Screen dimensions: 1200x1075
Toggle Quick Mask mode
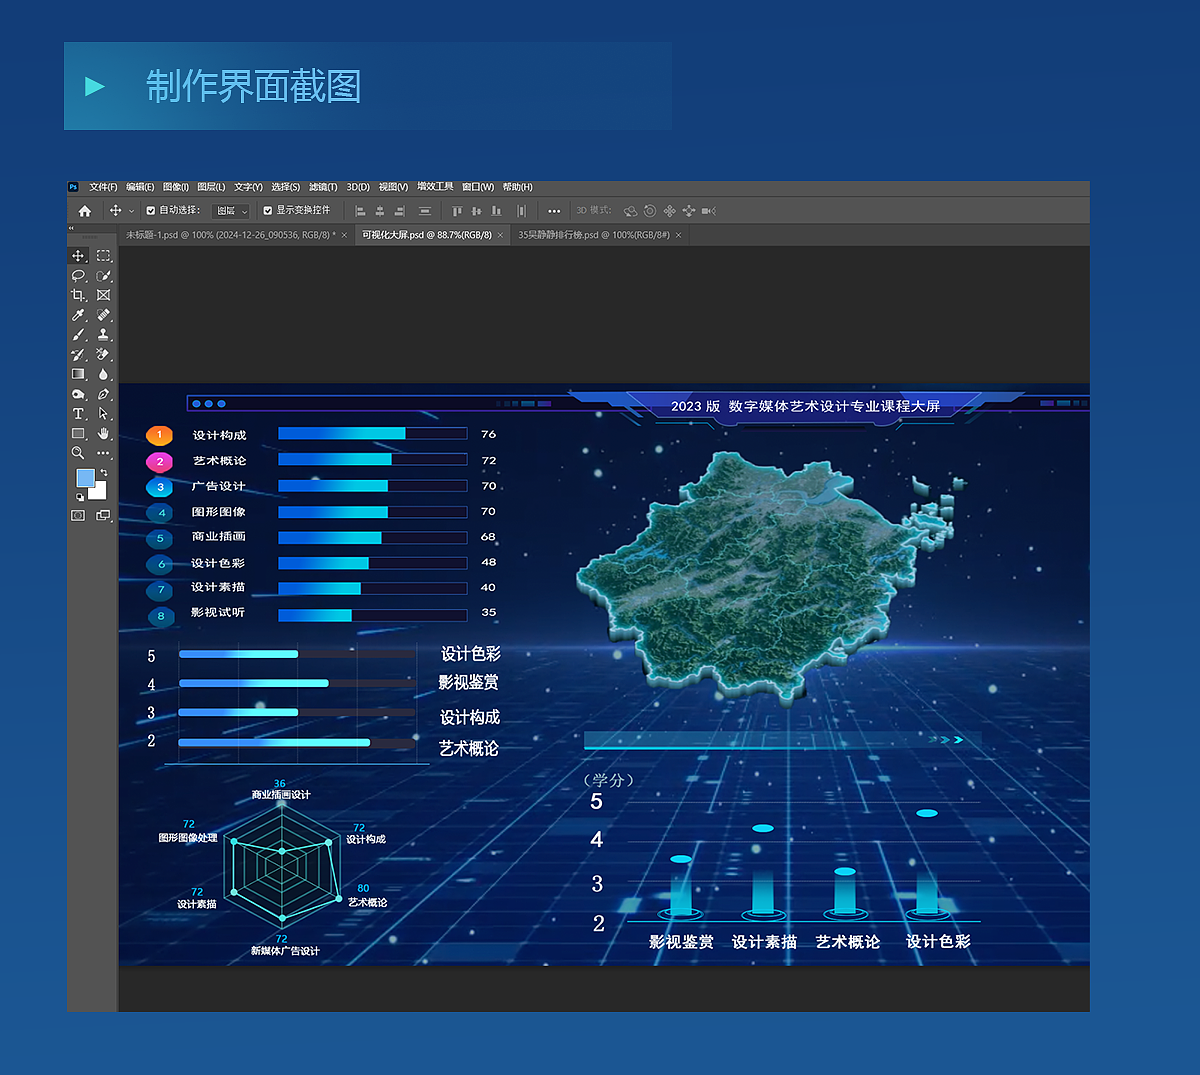pyautogui.click(x=78, y=515)
